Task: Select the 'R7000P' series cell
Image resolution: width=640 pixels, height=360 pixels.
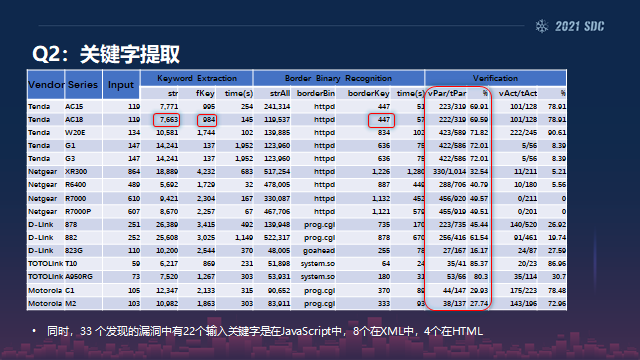Action: point(78,211)
